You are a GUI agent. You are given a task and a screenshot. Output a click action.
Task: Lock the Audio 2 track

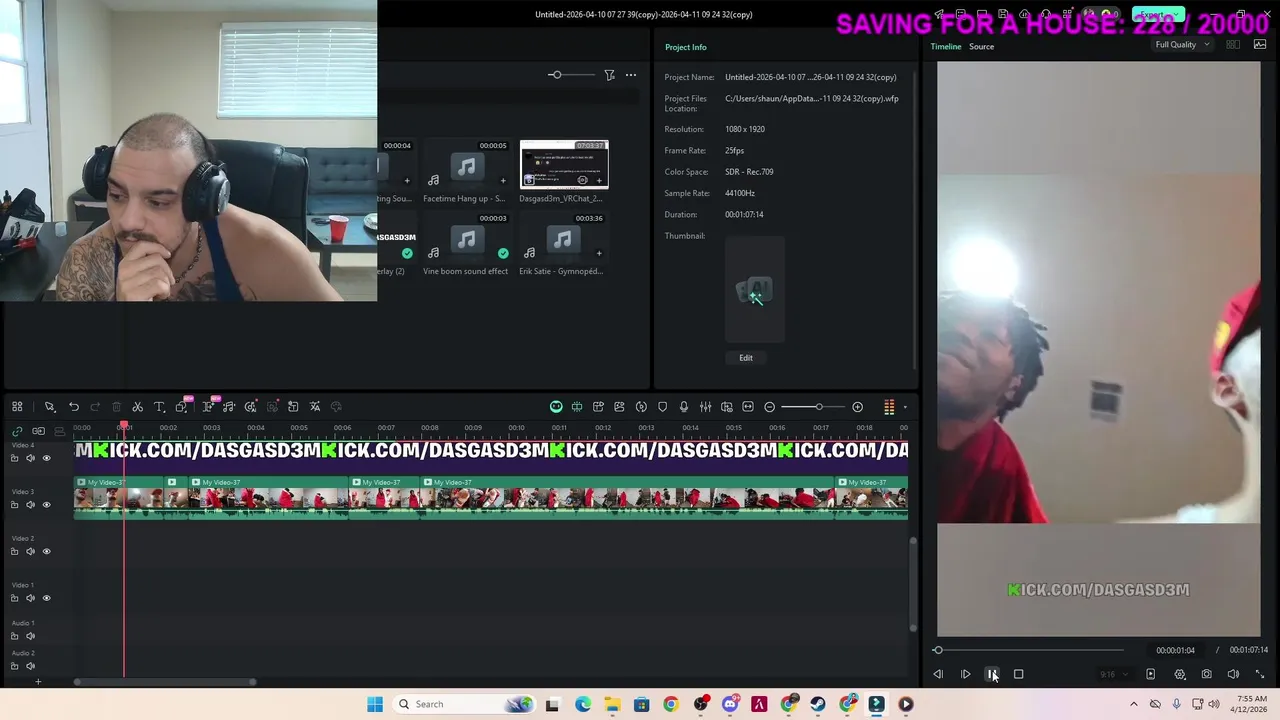[14, 666]
